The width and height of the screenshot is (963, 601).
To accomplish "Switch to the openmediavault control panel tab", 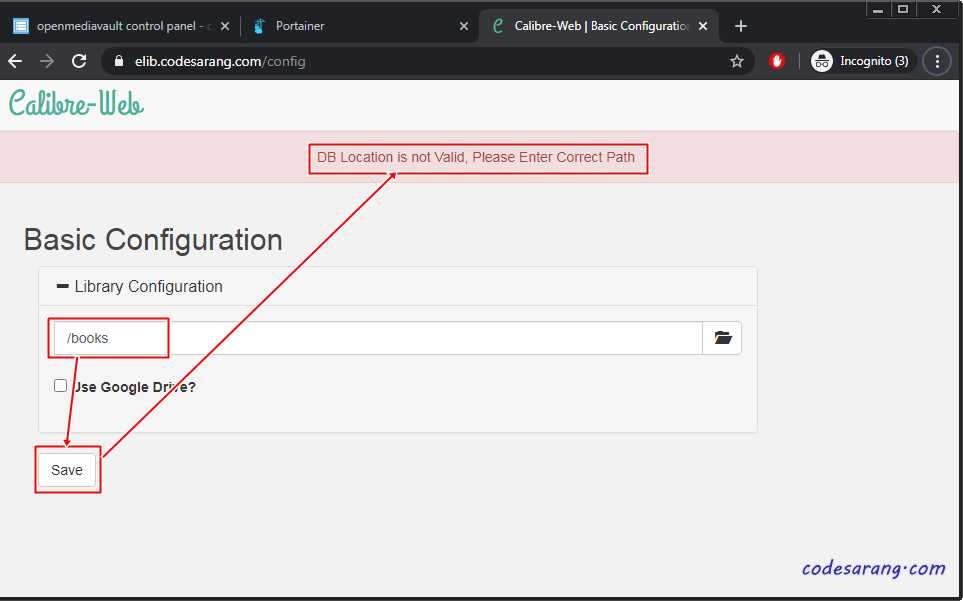I will point(122,26).
